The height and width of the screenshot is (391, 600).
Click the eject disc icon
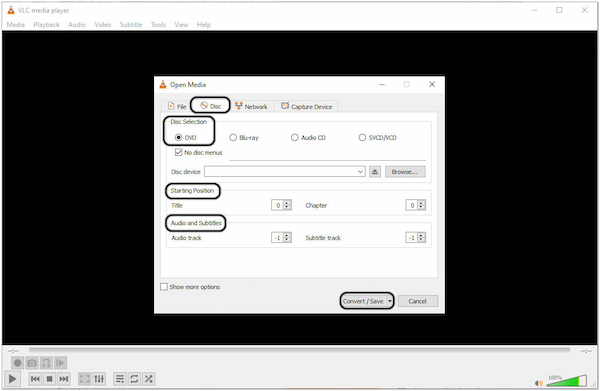pyautogui.click(x=375, y=172)
